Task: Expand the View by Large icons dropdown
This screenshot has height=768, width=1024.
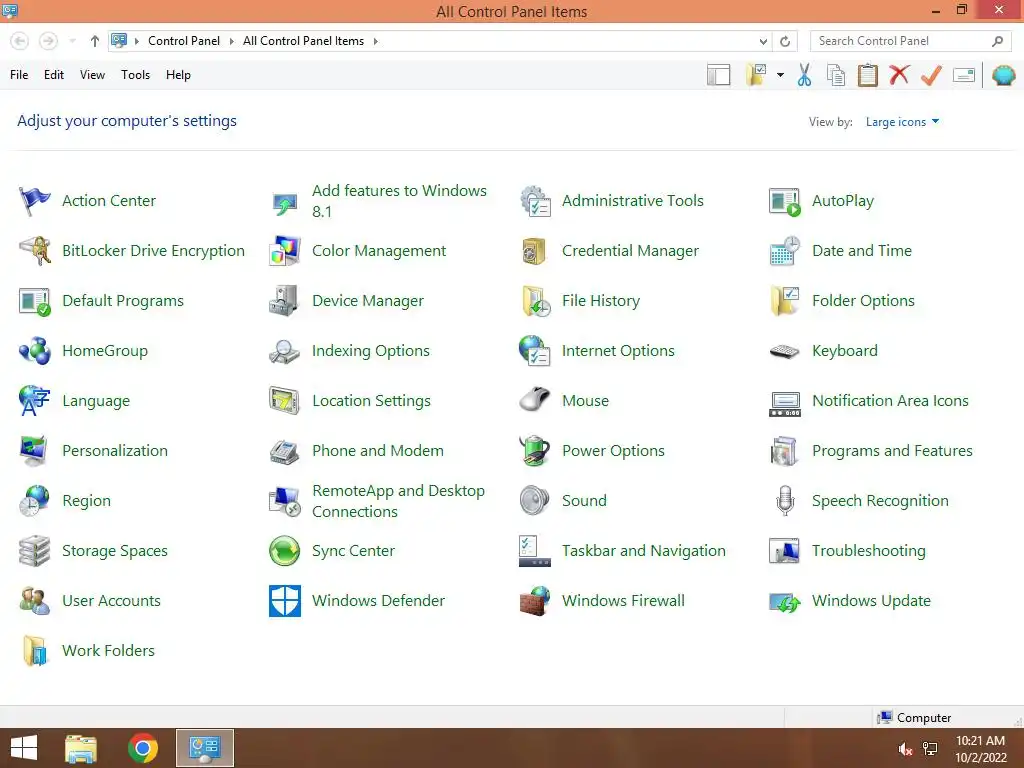Action: [902, 121]
